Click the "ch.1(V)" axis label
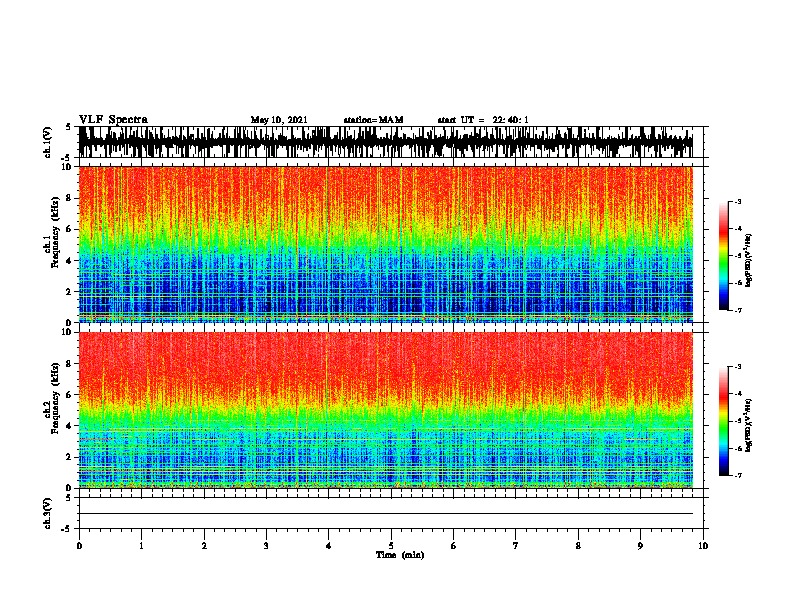Image resolution: width=792 pixels, height=612 pixels. (x=47, y=142)
